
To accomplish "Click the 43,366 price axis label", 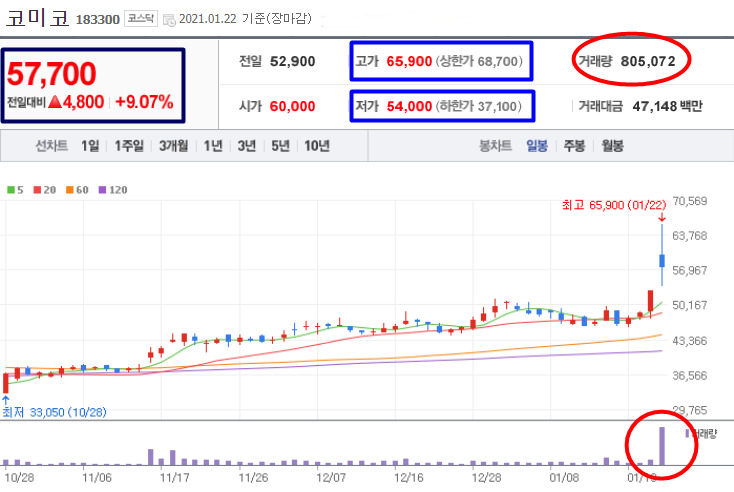I will click(690, 341).
